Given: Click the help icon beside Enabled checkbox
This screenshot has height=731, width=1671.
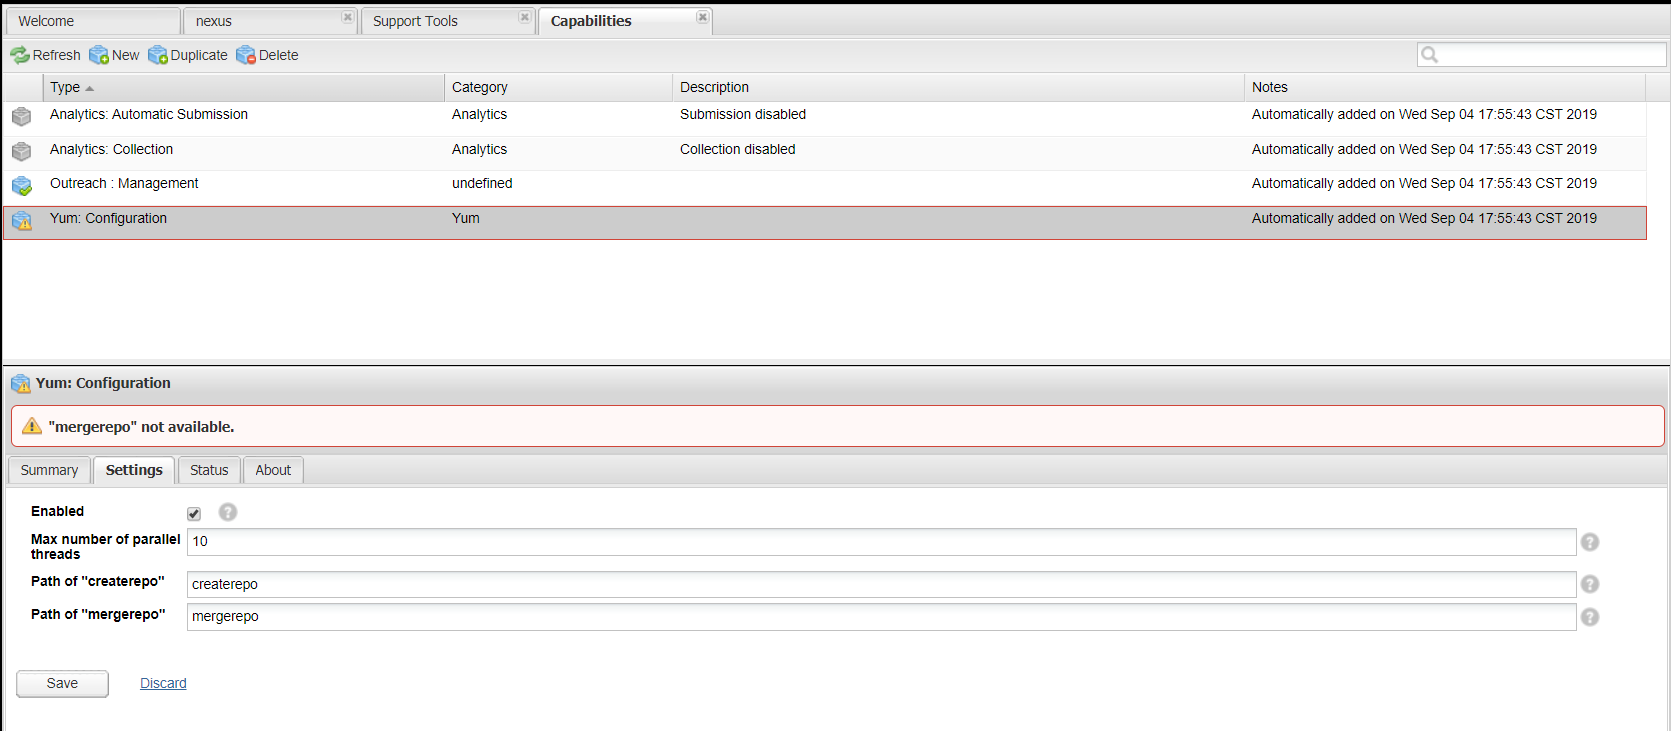Looking at the screenshot, I should [x=228, y=512].
